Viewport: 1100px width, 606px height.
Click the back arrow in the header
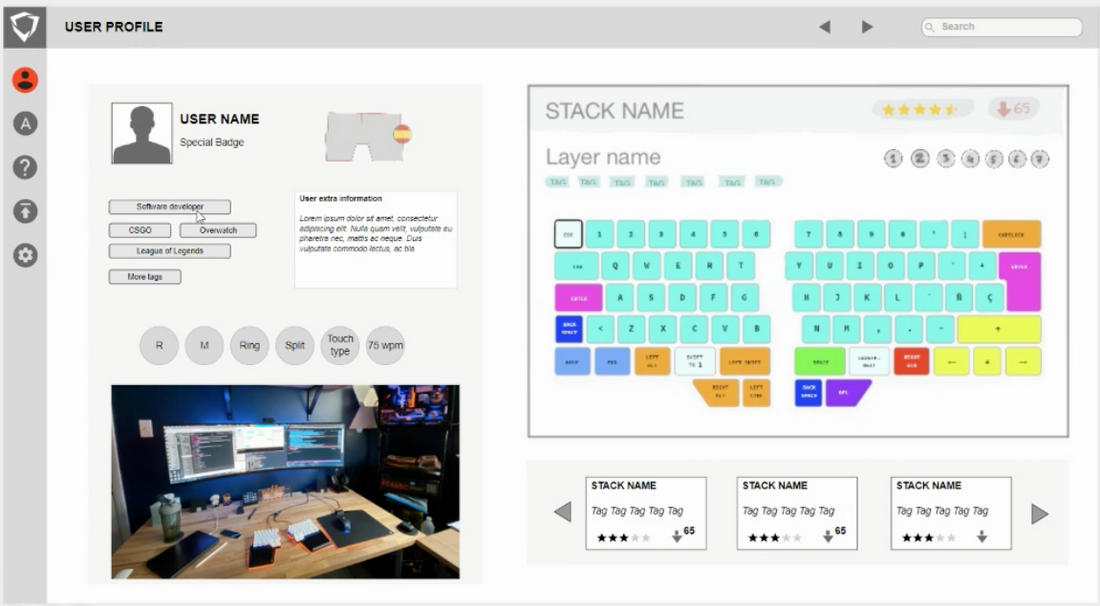[824, 27]
